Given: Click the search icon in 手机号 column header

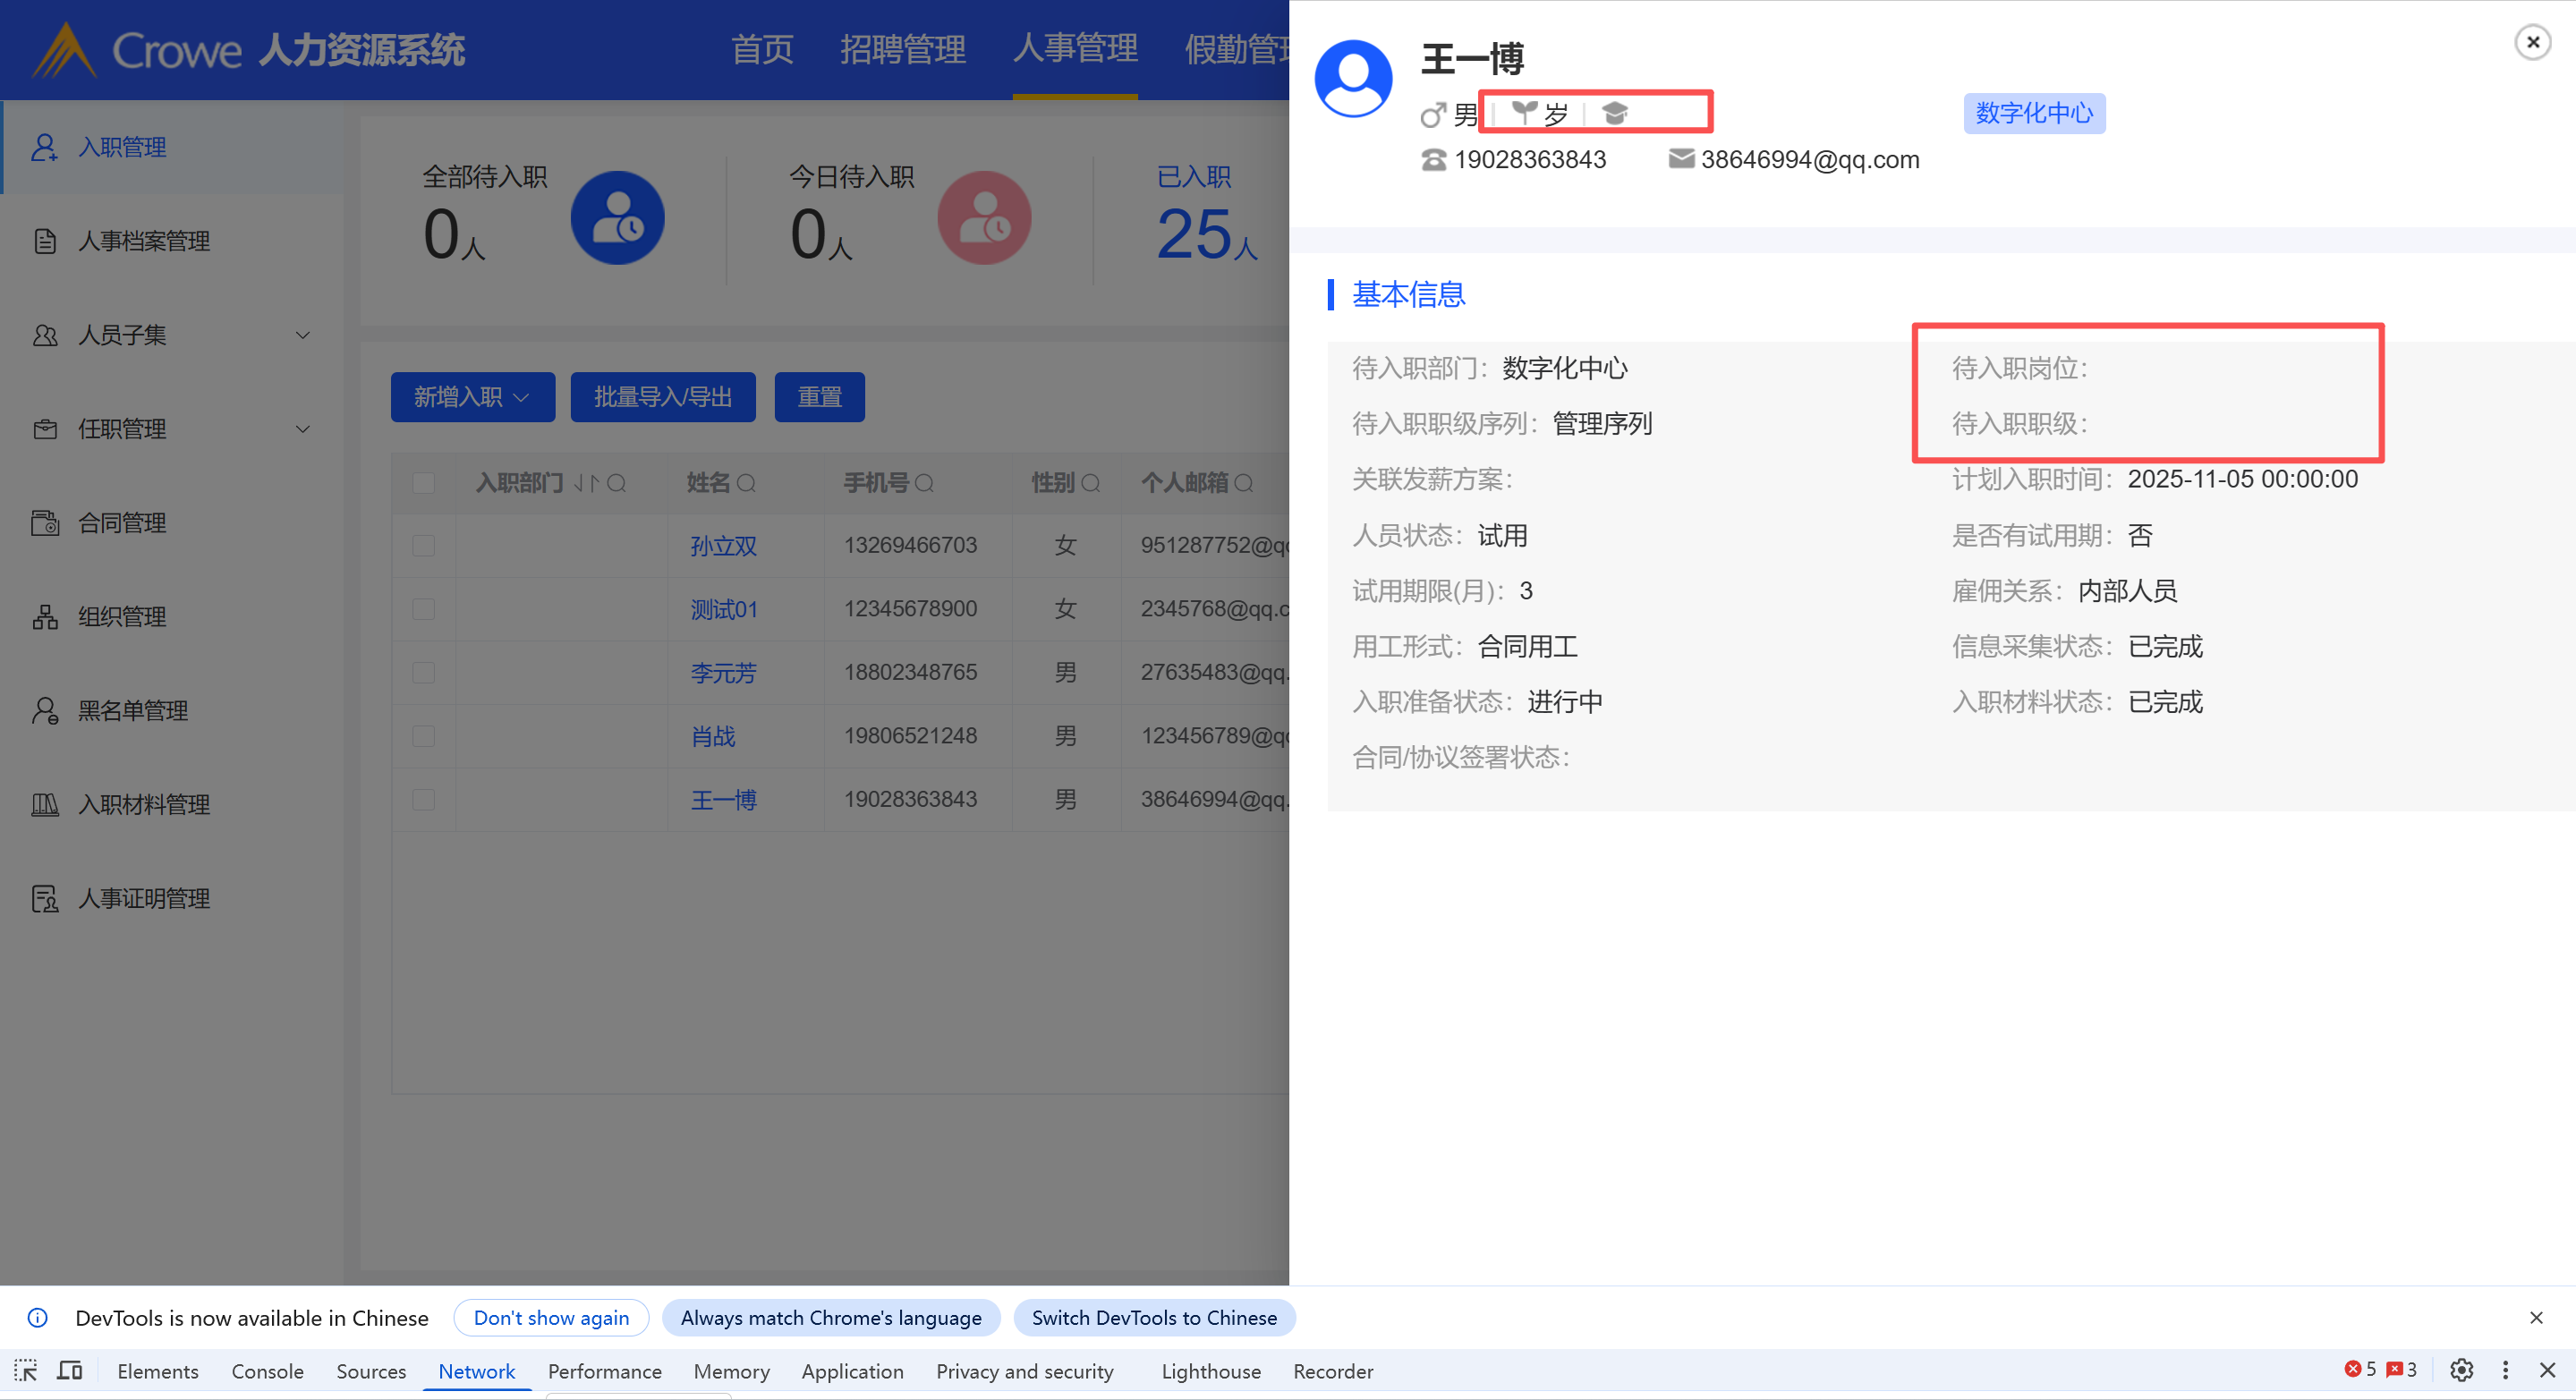Looking at the screenshot, I should [924, 484].
